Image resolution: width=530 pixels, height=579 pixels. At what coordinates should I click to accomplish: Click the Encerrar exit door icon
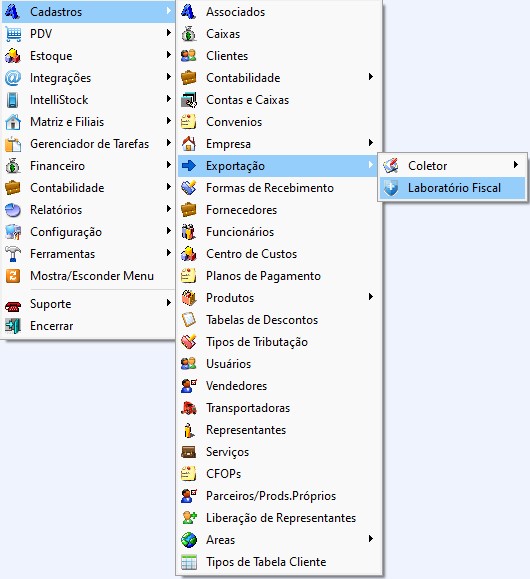13,326
